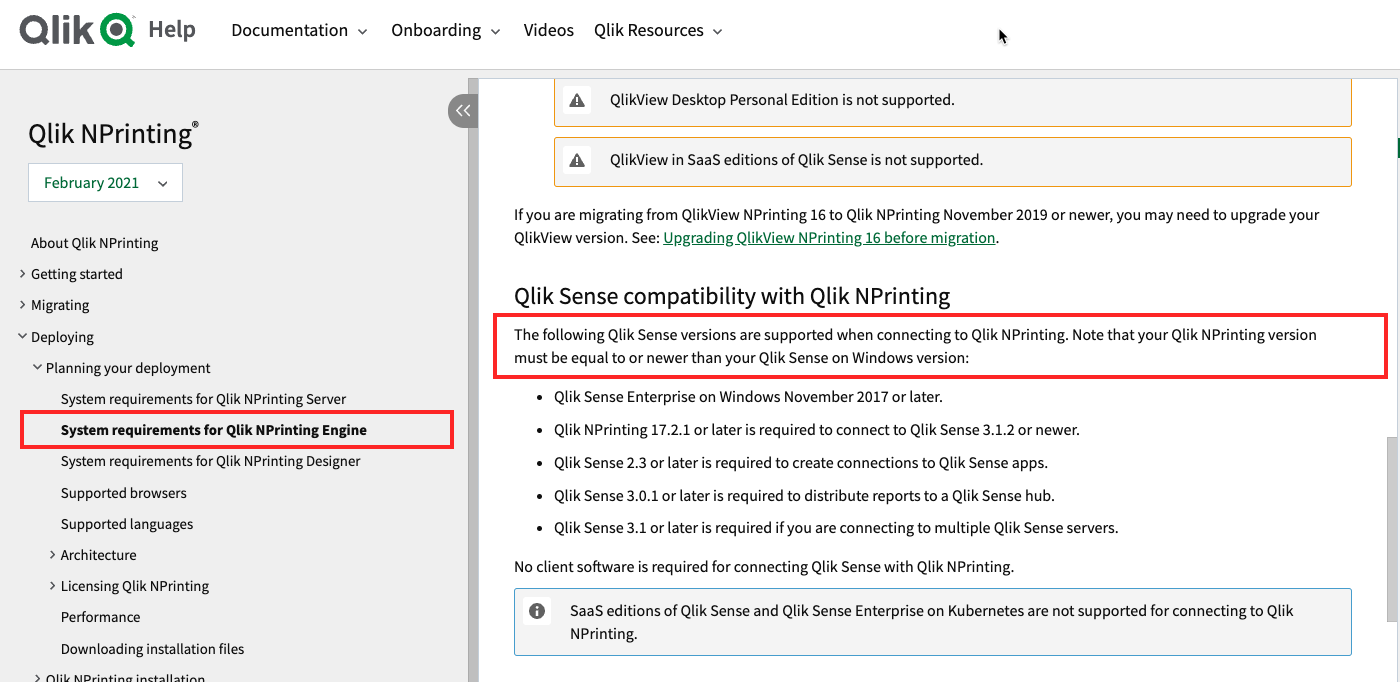Click the info icon in the SaaS editions note
Screen dimensions: 1400x682
click(x=537, y=611)
